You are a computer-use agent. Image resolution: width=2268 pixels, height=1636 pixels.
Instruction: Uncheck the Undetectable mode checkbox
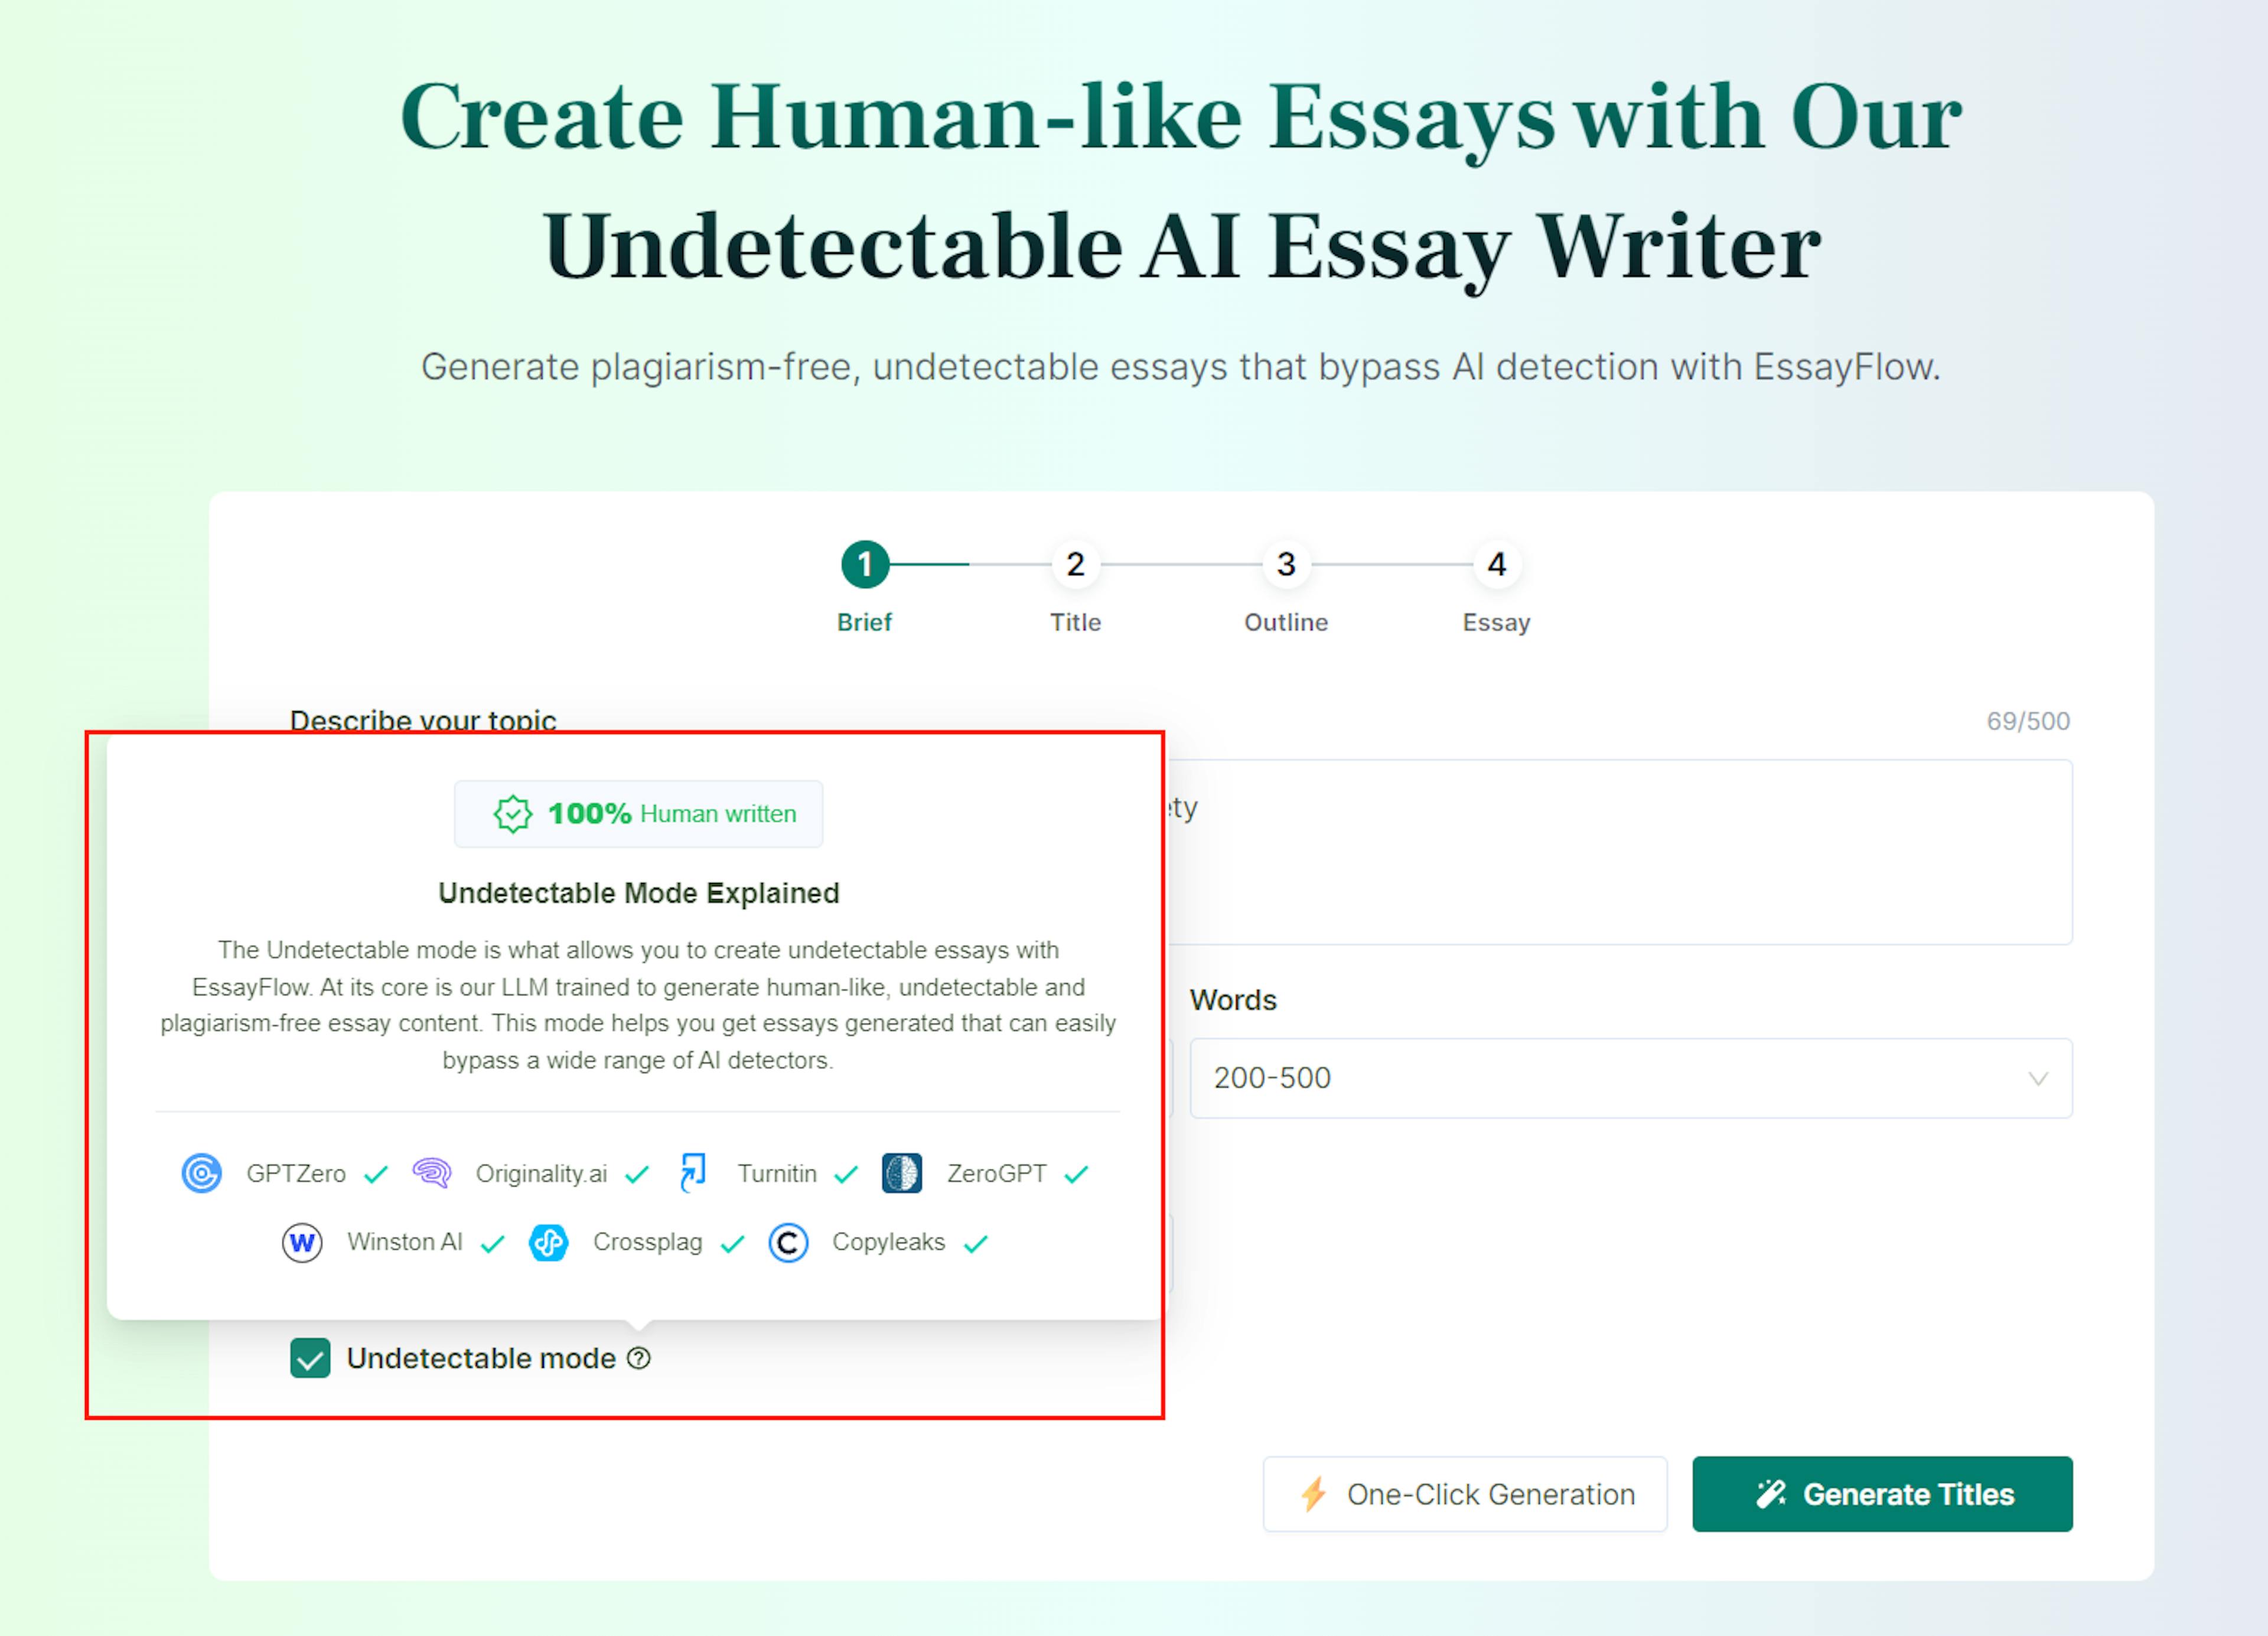click(x=310, y=1358)
